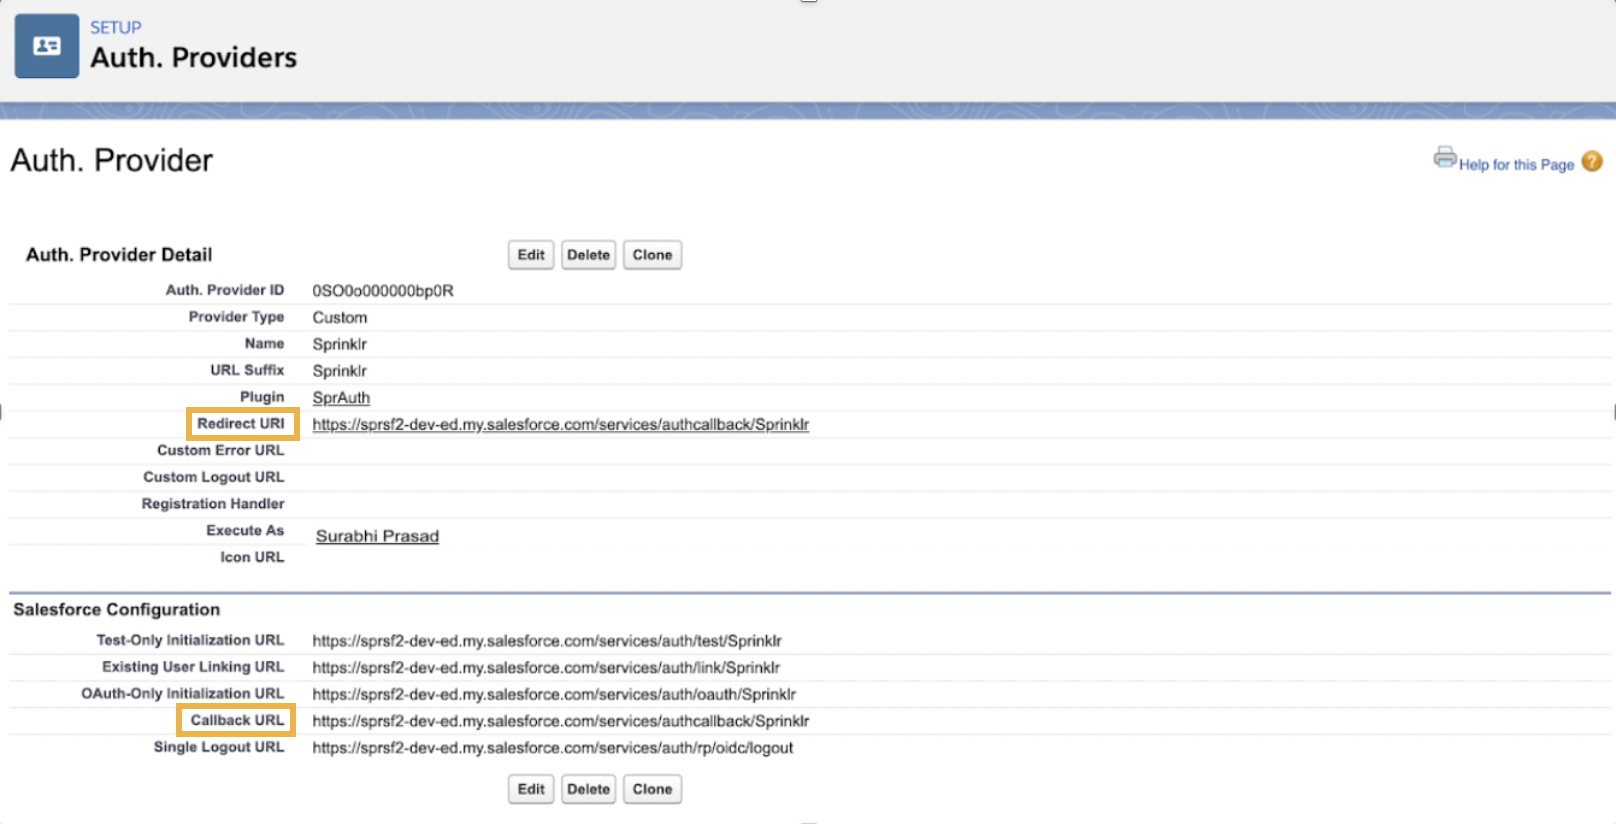Click the Auth. Provider ID label
This screenshot has width=1616, height=824.
click(x=225, y=290)
